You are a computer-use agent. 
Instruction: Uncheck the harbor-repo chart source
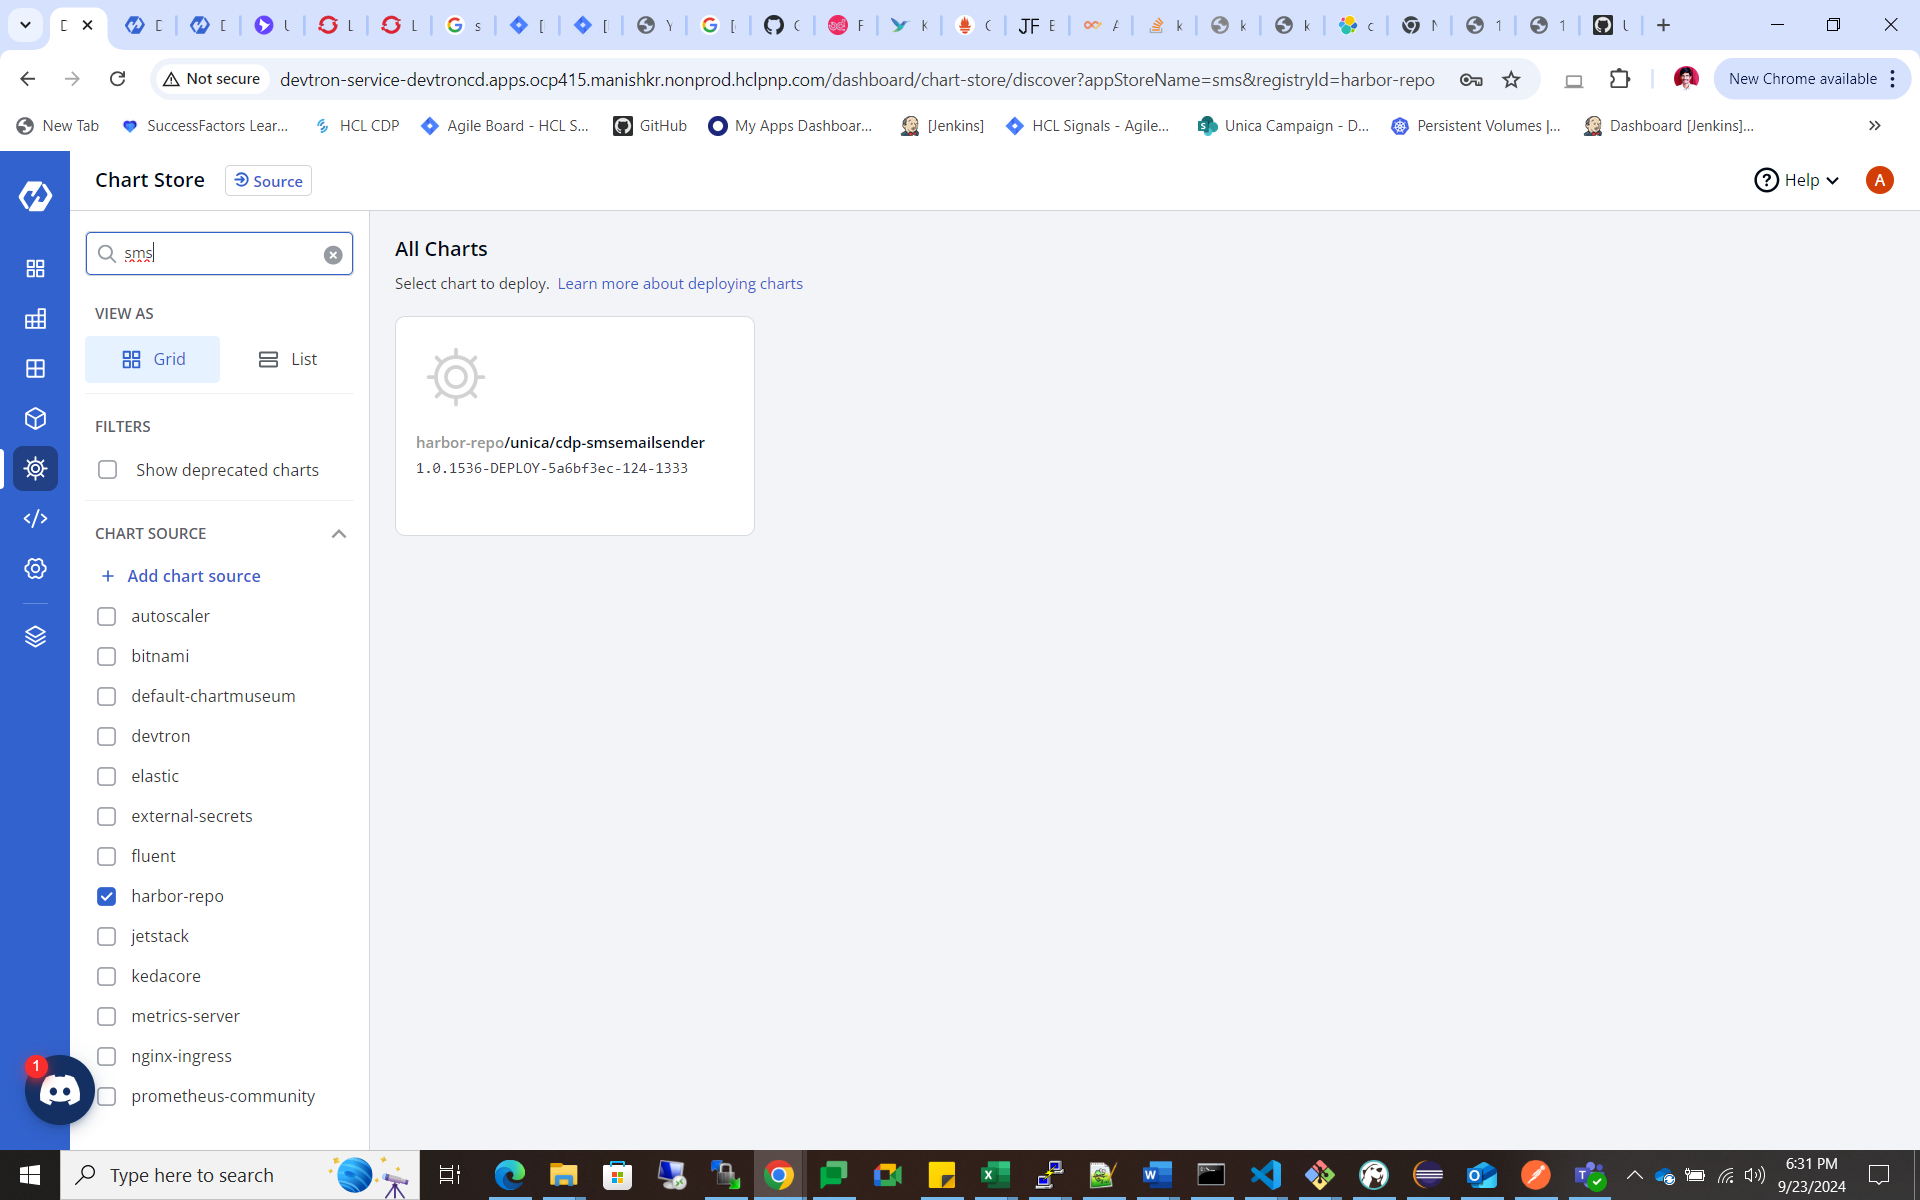(x=107, y=896)
